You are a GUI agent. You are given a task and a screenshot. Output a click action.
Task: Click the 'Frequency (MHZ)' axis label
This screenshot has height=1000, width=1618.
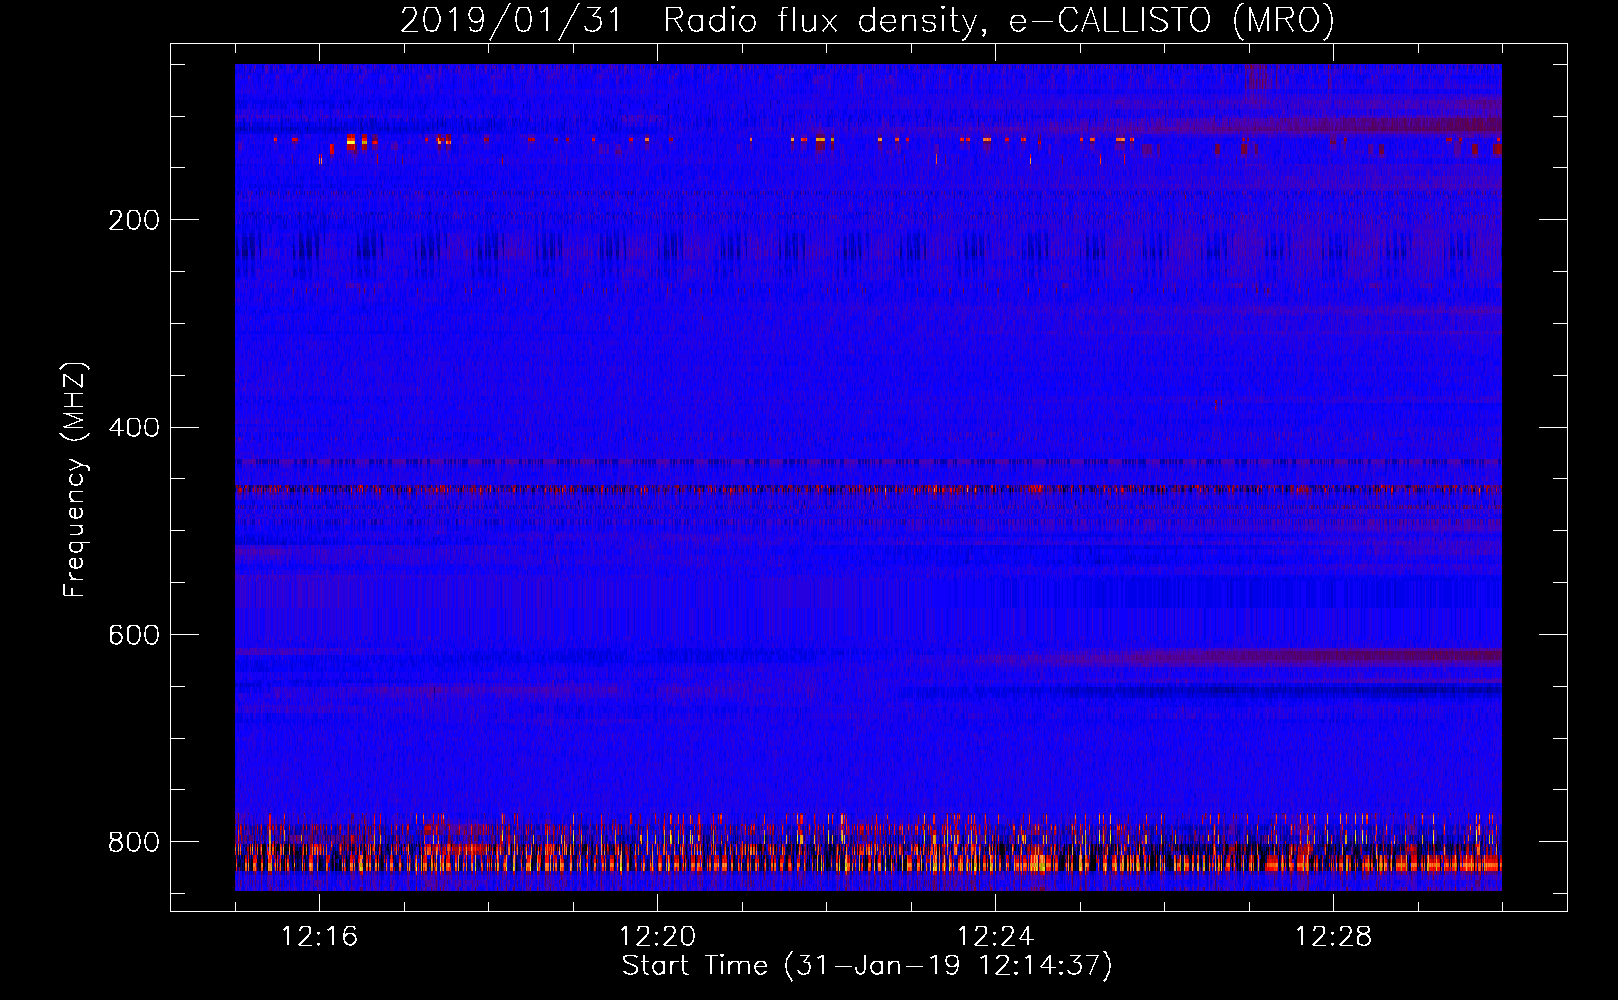pos(74,479)
